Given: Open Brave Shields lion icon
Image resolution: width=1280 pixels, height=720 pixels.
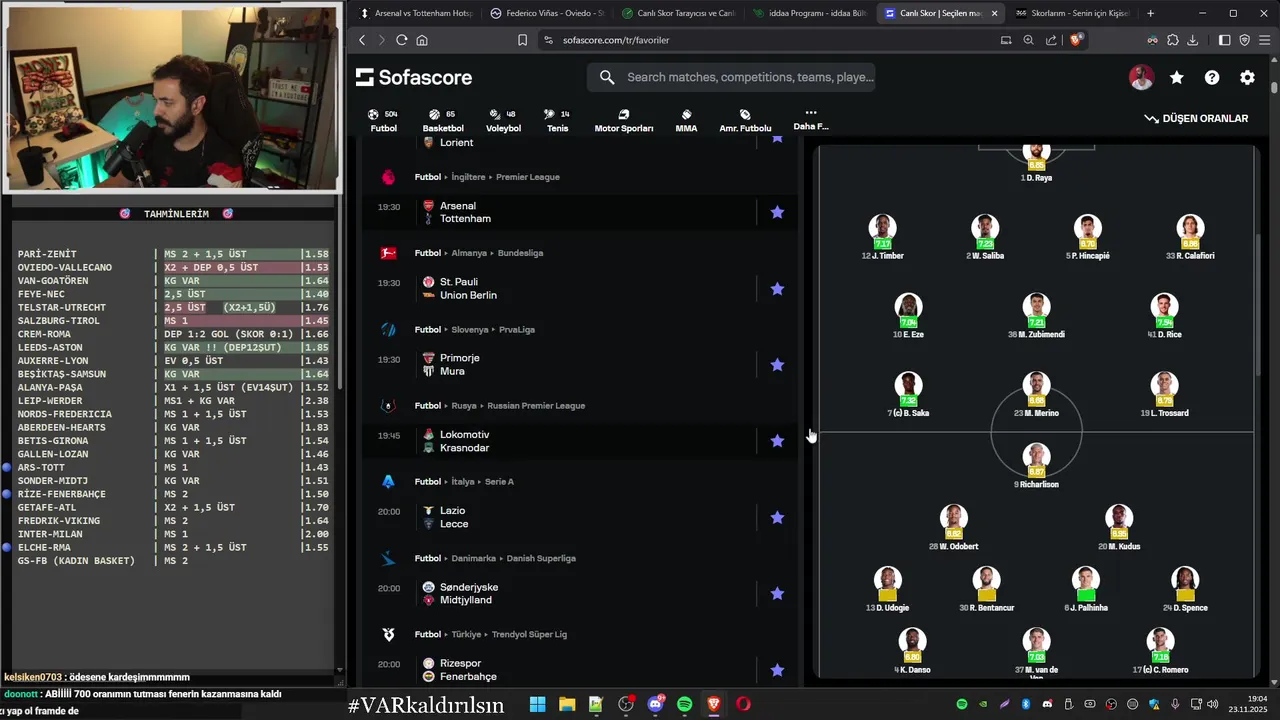Looking at the screenshot, I should point(1076,40).
